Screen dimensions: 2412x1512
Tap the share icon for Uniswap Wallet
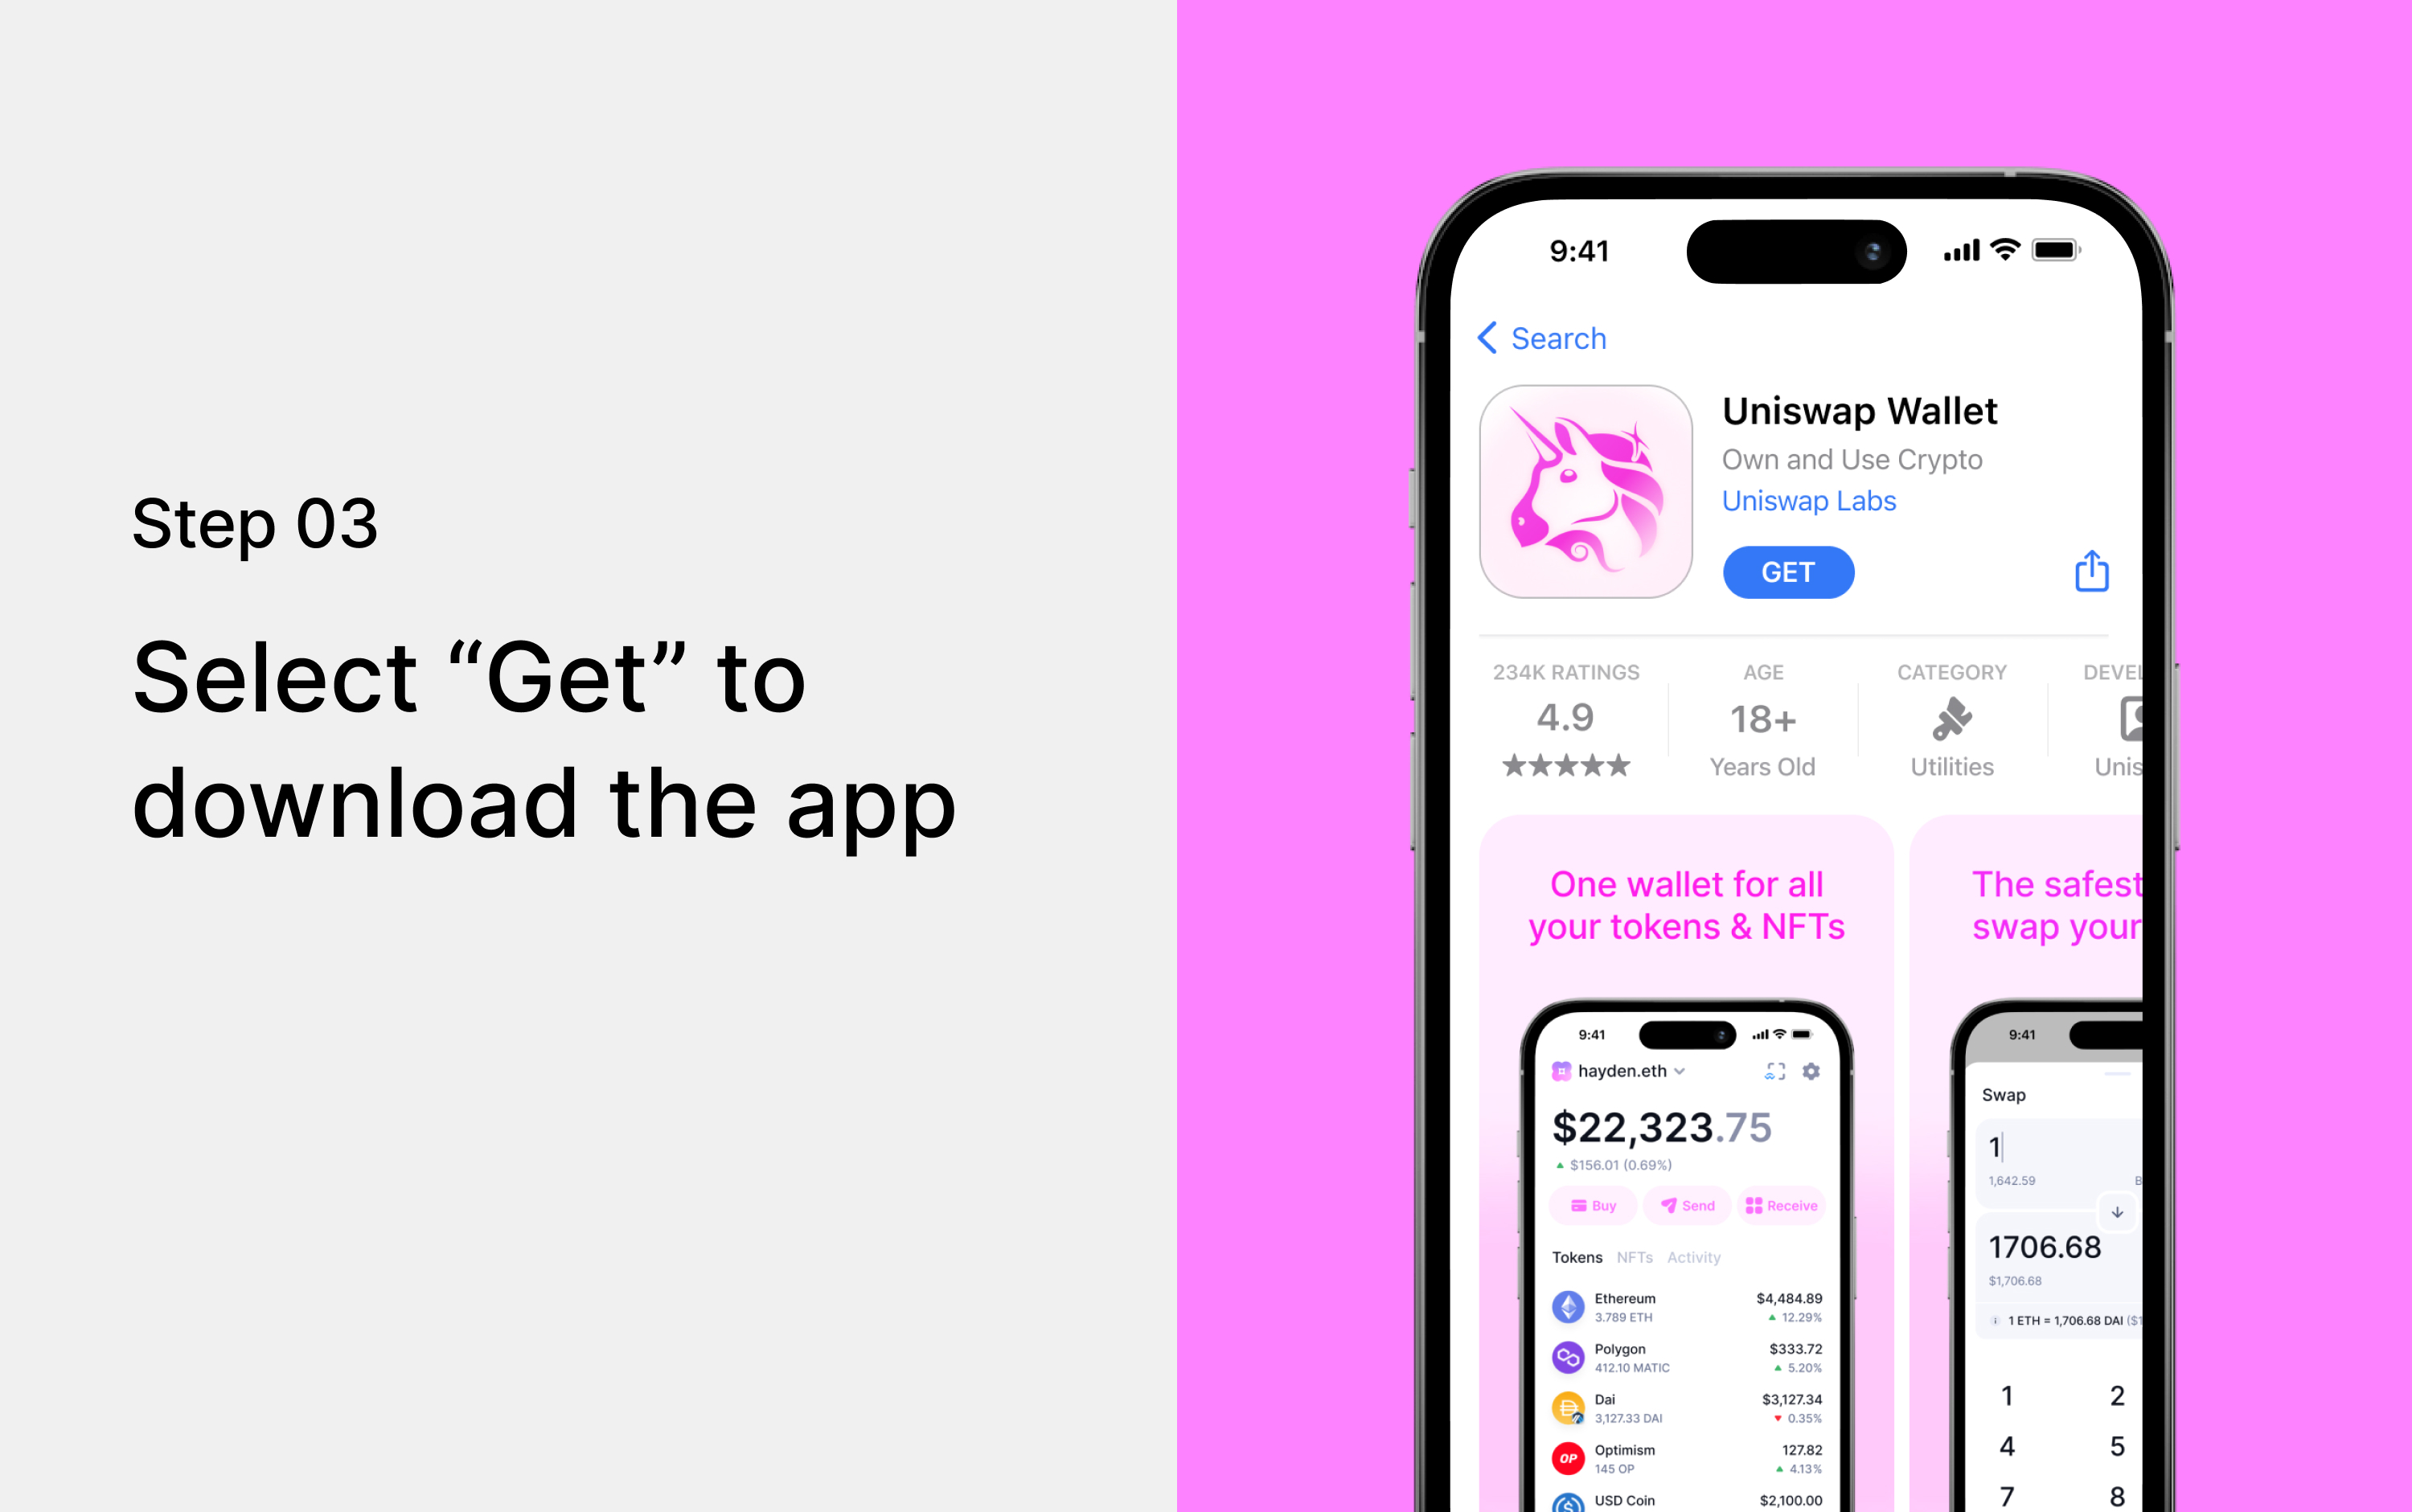click(2091, 572)
